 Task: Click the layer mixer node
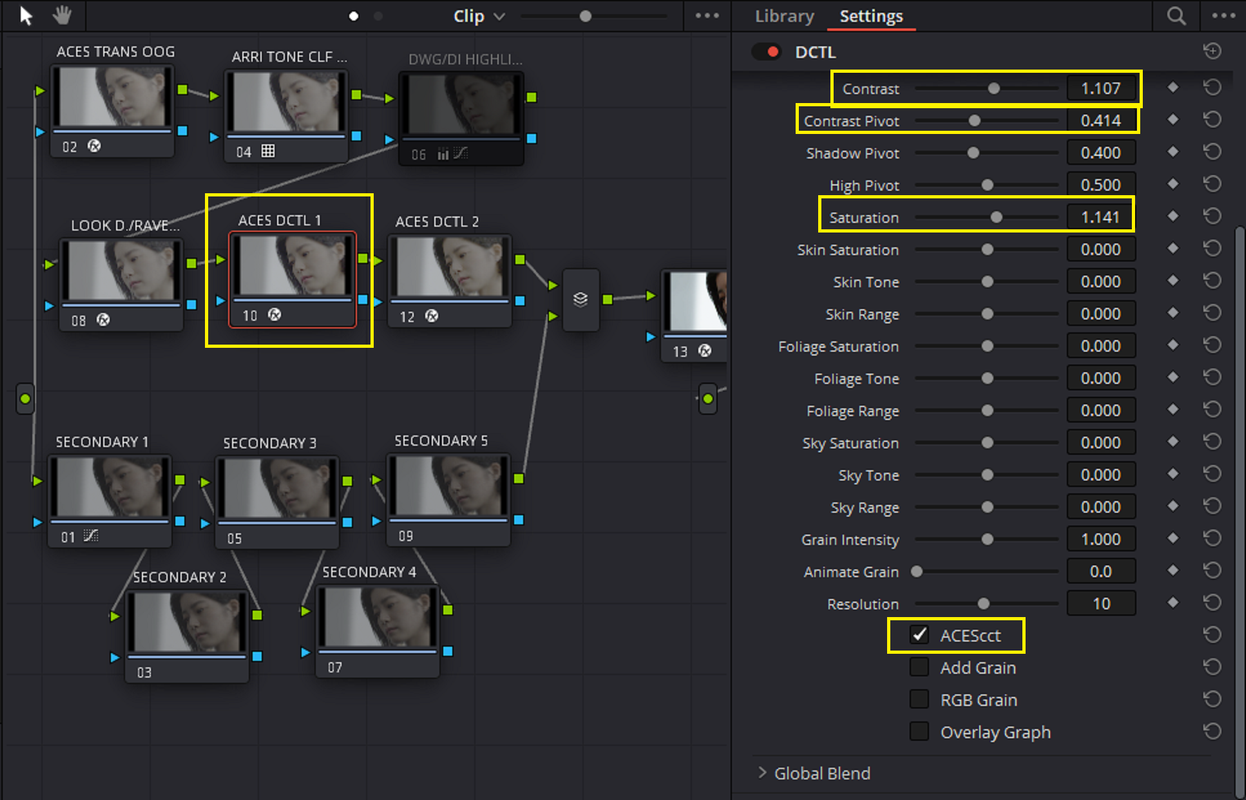click(x=581, y=299)
